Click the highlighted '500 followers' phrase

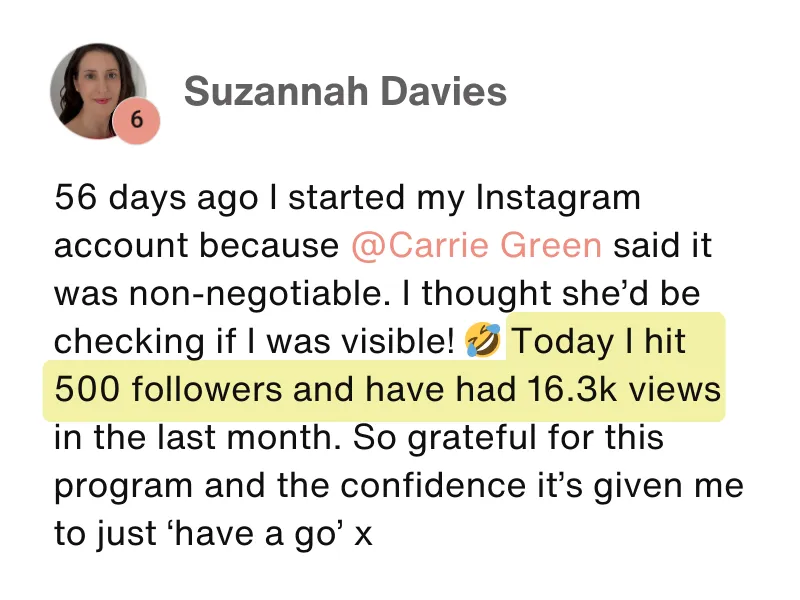(x=168, y=389)
